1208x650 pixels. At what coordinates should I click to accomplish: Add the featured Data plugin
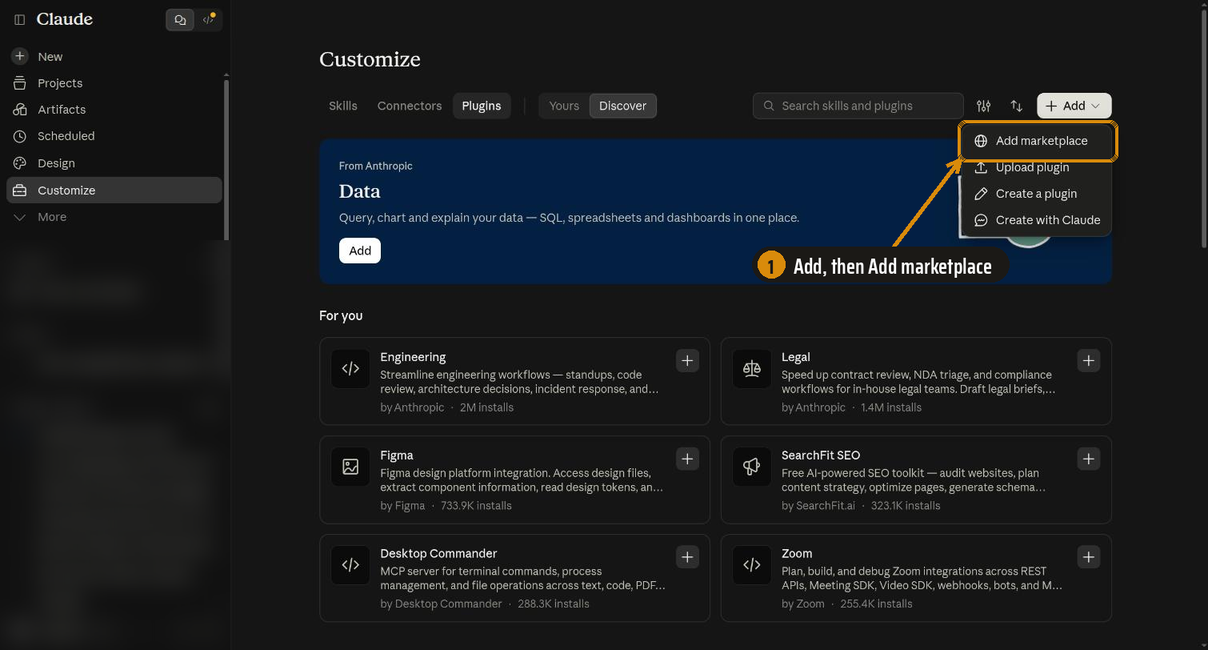[360, 251]
